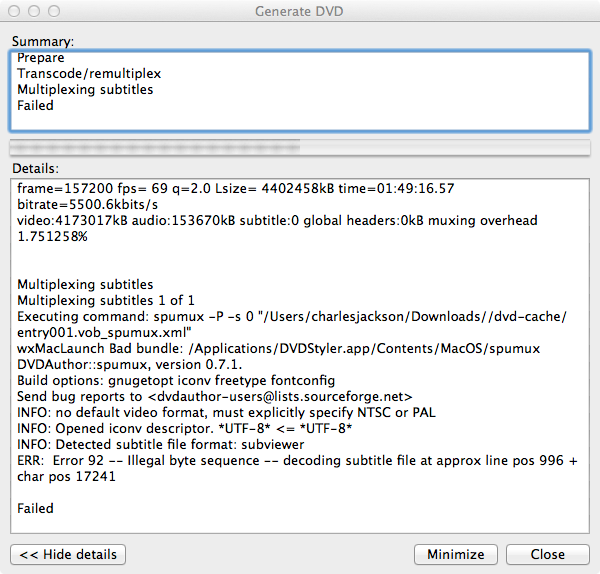The image size is (600, 574).
Task: Click 'bitrate=5500.6kbits/s' line in Details
Action: coord(87,205)
